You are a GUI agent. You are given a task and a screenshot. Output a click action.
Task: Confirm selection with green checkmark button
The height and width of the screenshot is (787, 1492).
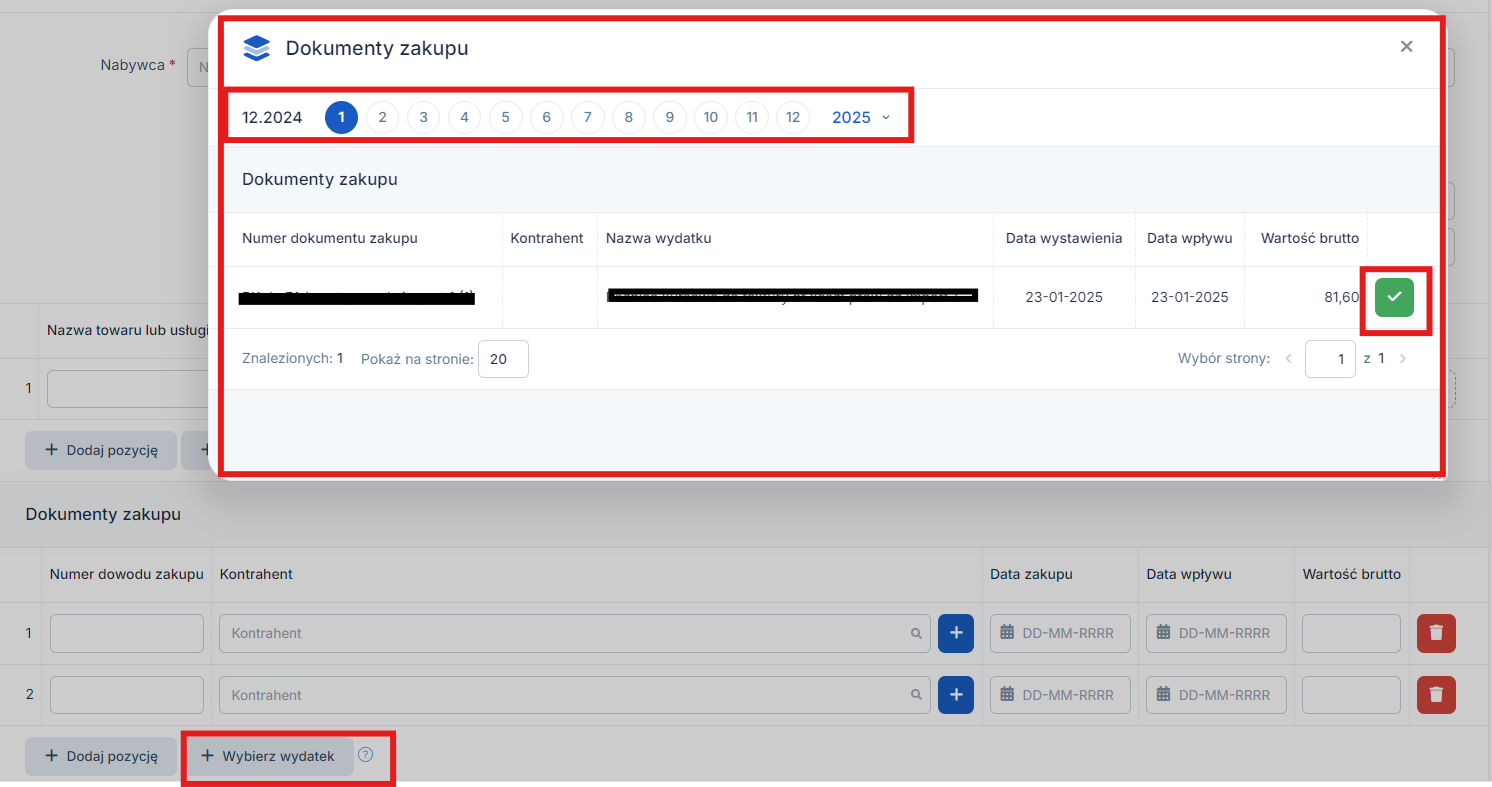coord(1394,297)
